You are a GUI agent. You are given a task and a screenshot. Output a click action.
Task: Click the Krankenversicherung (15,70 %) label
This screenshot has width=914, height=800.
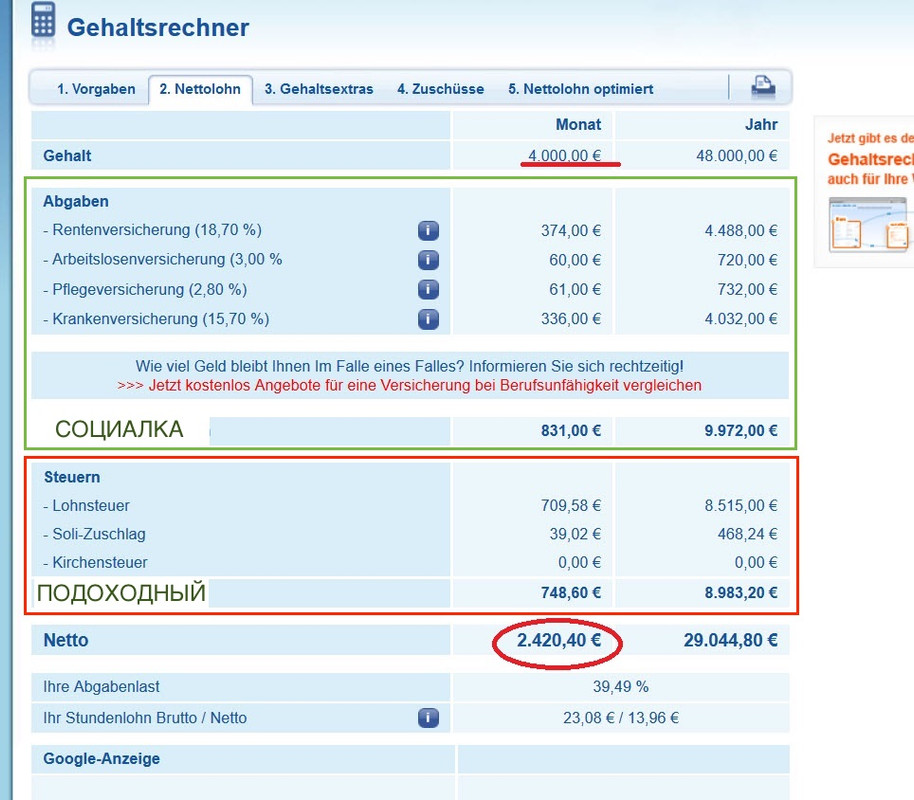pos(156,319)
